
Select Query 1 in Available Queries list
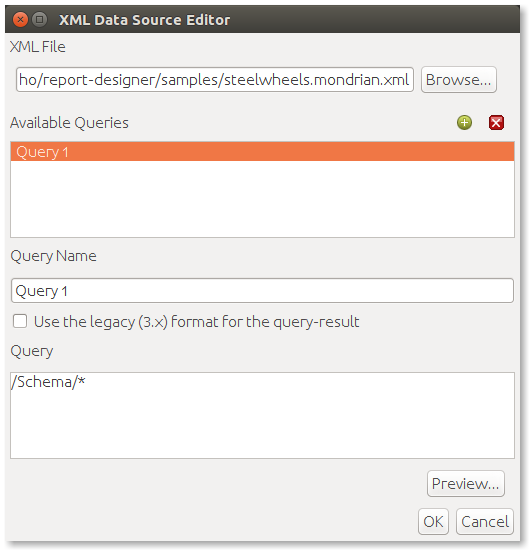262,152
